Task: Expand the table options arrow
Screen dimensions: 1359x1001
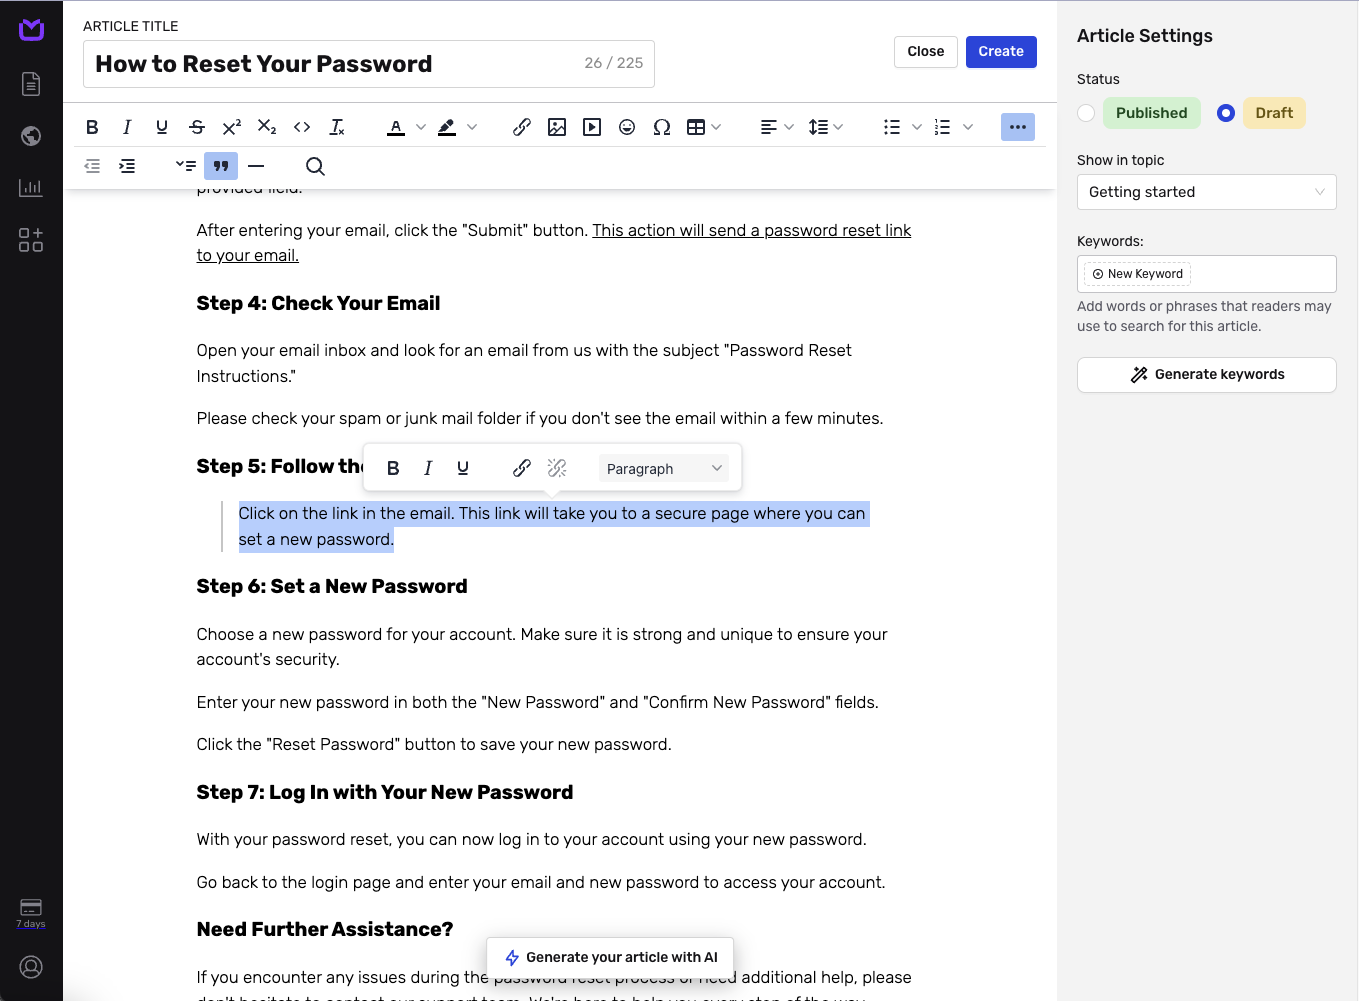Action: (x=716, y=127)
